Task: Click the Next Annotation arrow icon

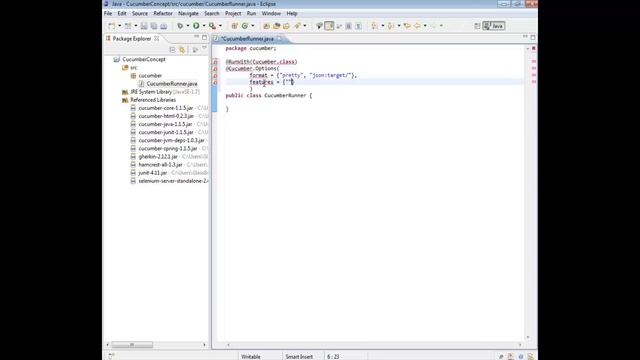Action: [x=374, y=26]
